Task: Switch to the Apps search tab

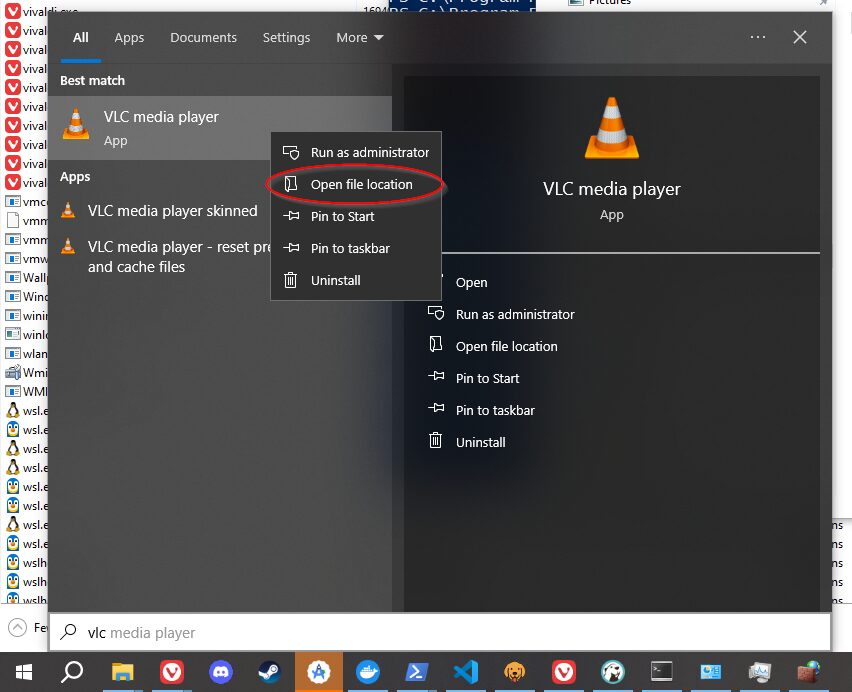Action: pos(129,37)
